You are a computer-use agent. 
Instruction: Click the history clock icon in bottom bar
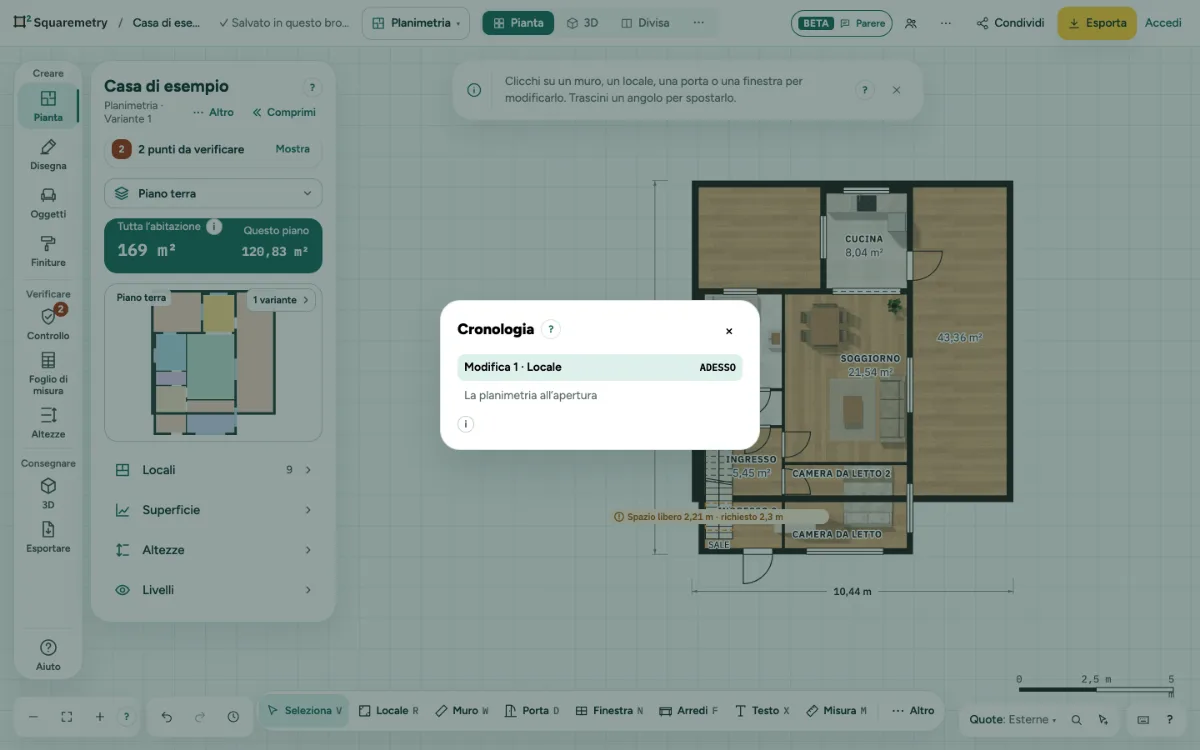233,717
